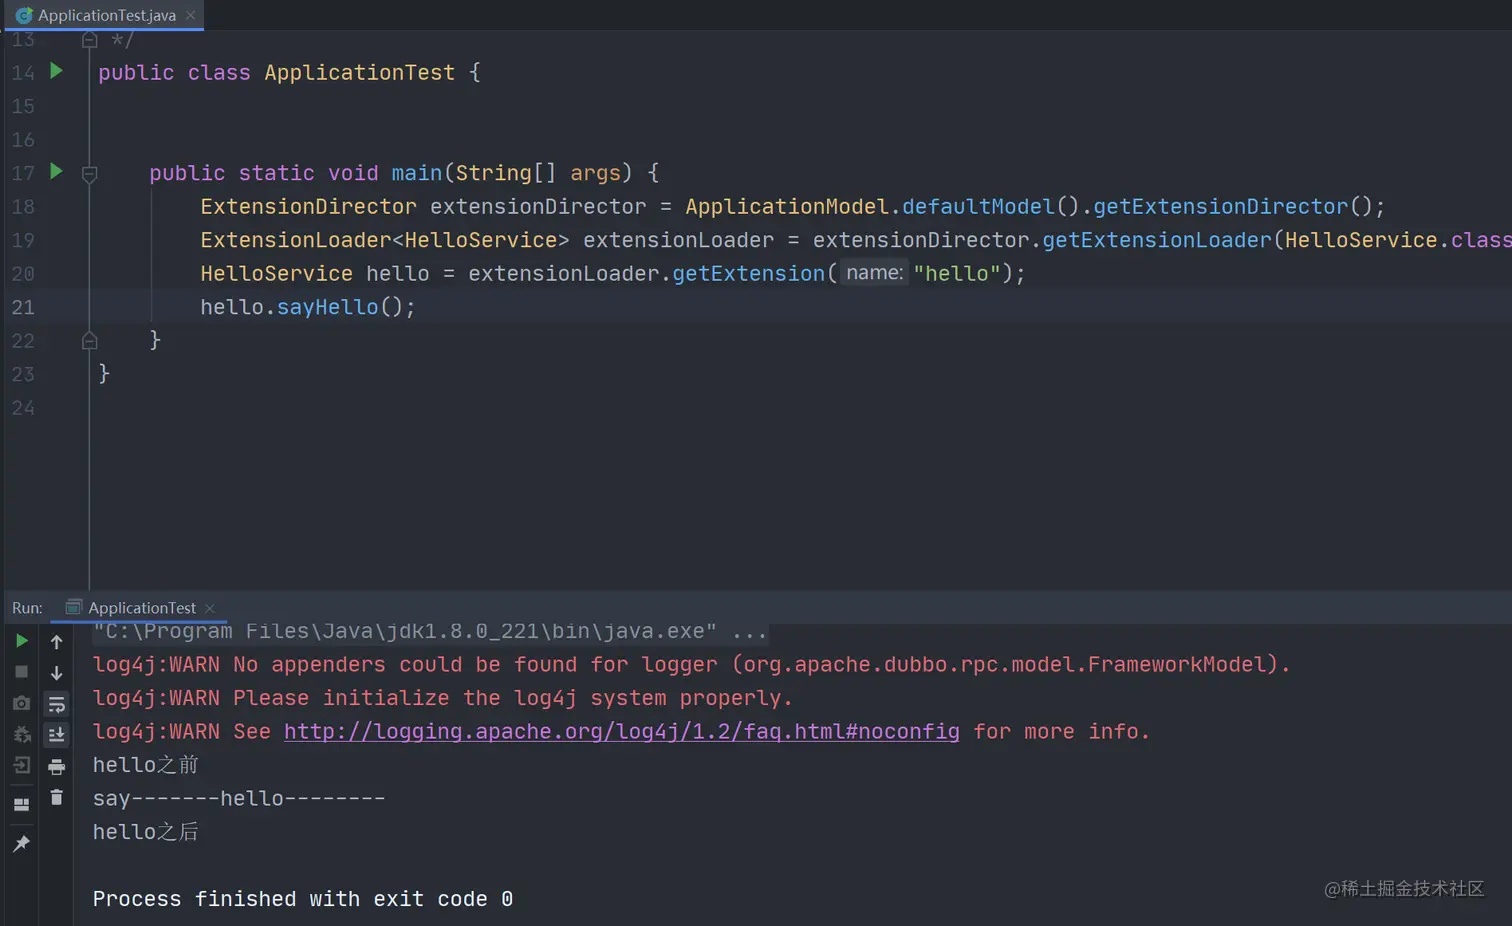Click the Java class icon on editor tab
The height and width of the screenshot is (926, 1512).
pos(23,15)
